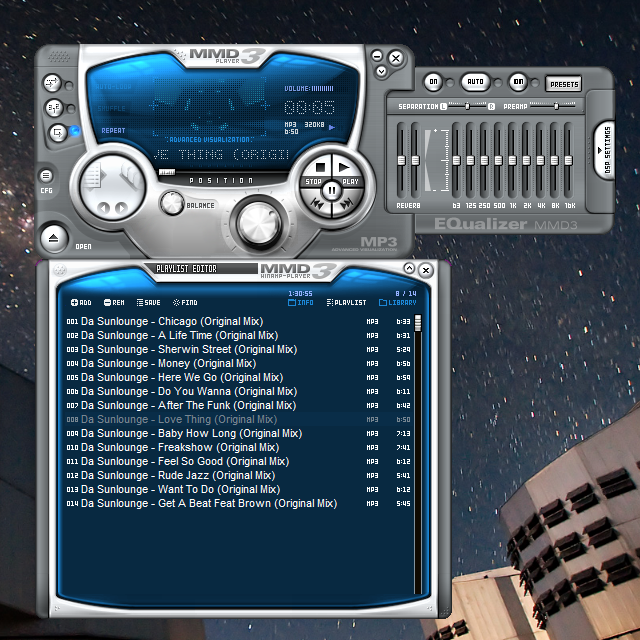The width and height of the screenshot is (640, 640).
Task: Click FIND in the playlist editor
Action: (185, 302)
